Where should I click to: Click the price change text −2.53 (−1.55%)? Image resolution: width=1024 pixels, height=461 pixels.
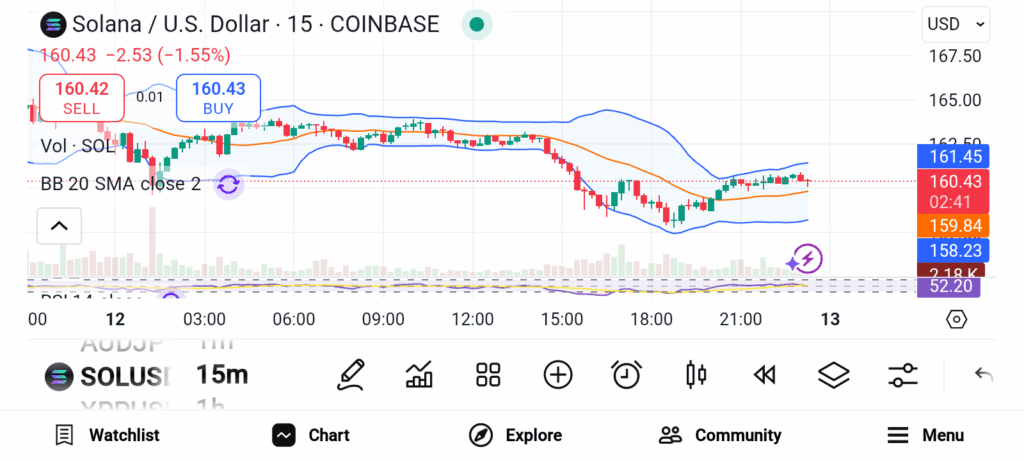pos(168,56)
